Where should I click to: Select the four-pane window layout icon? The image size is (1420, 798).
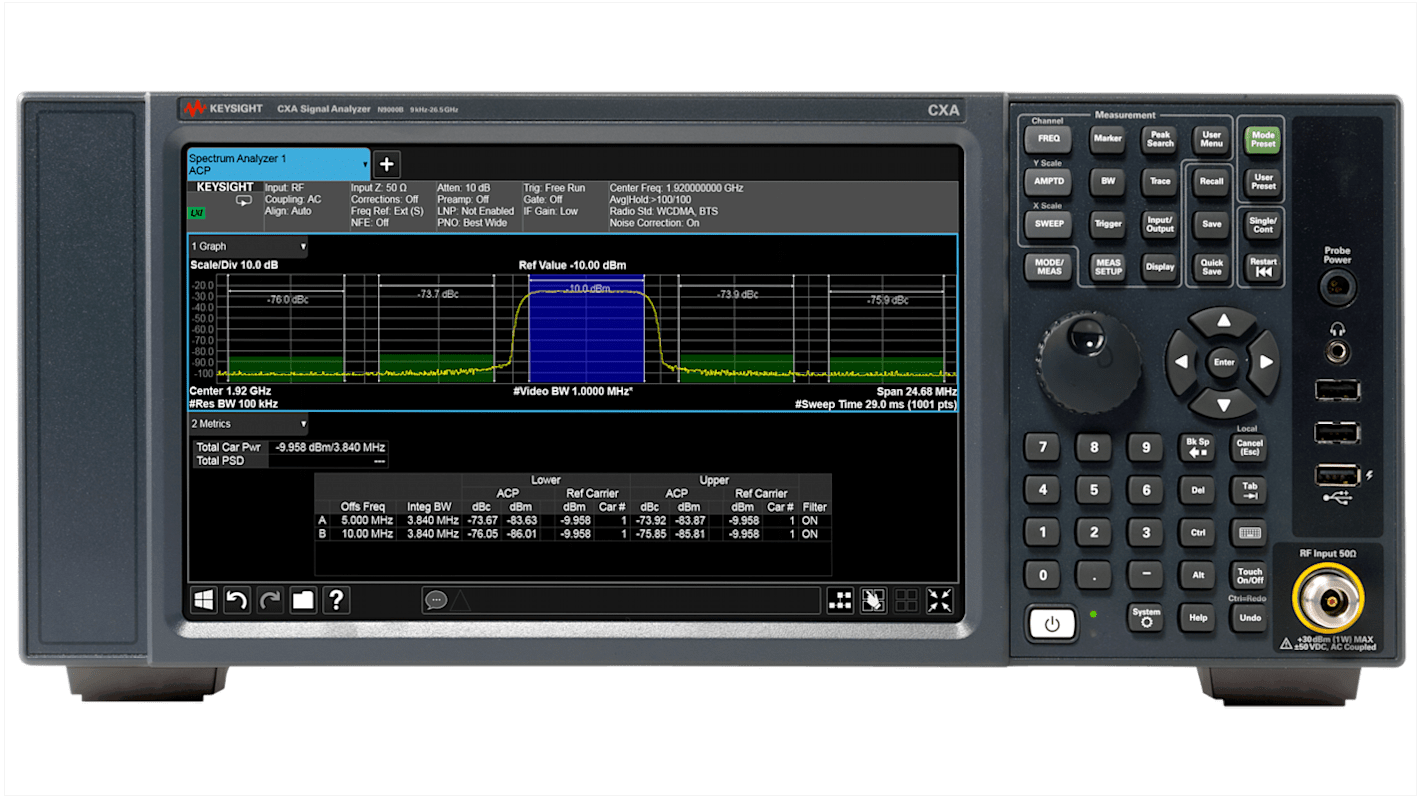coord(906,600)
